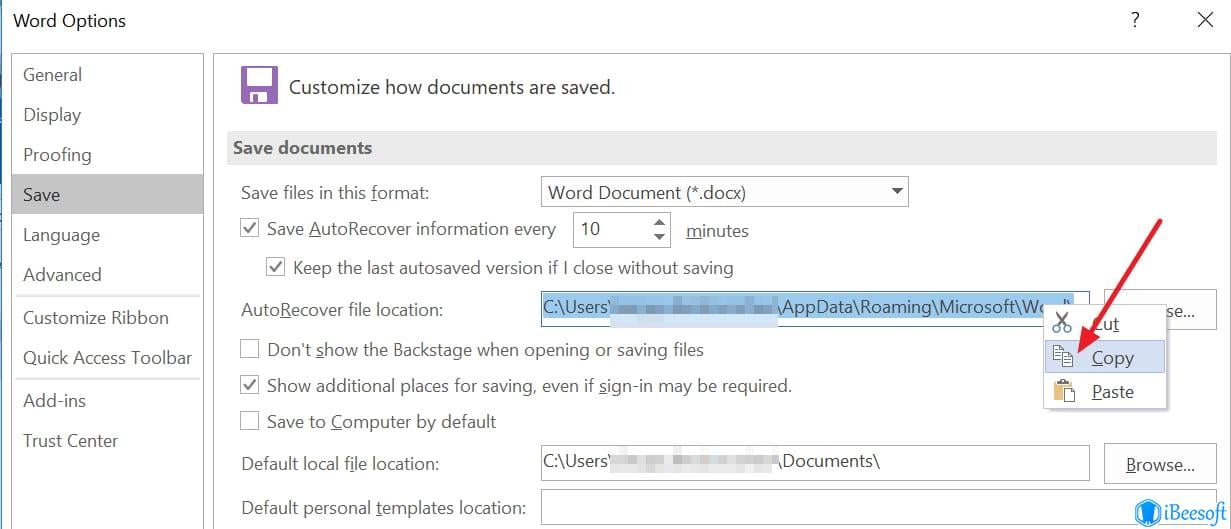Click the clipboard Paste icon
1231x529 pixels.
1064,391
